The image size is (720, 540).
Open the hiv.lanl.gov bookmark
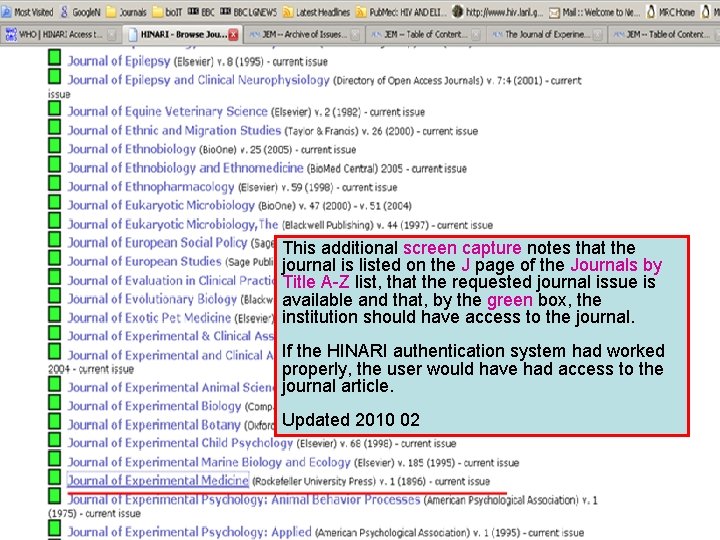point(498,12)
